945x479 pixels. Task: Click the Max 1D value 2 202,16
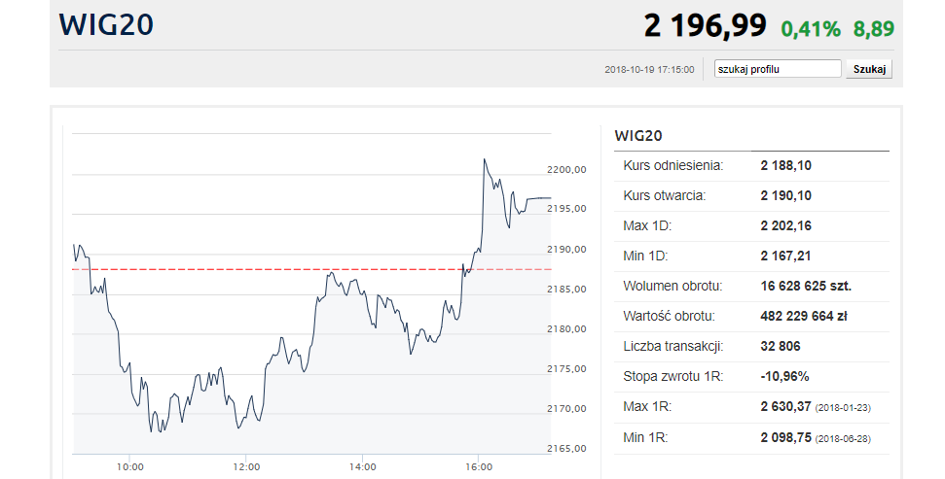(786, 226)
